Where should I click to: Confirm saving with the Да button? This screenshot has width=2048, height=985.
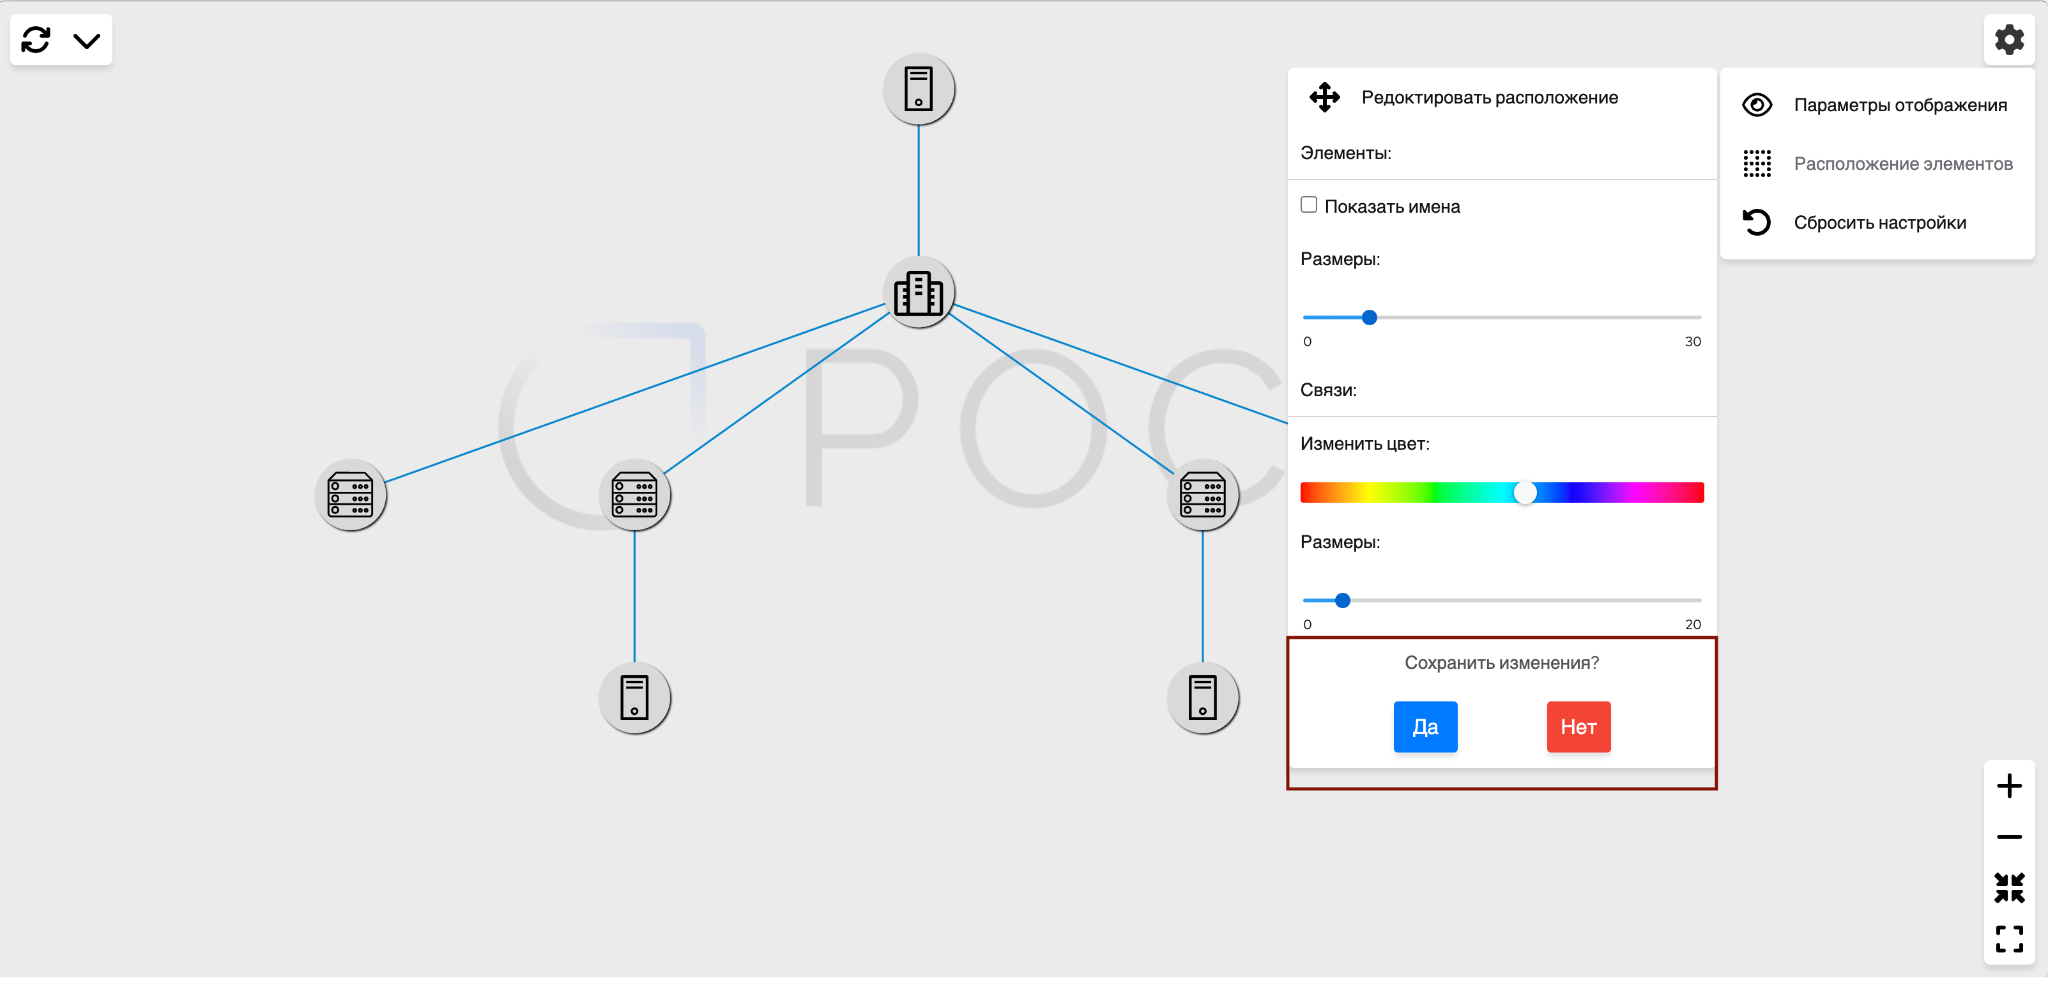1425,727
